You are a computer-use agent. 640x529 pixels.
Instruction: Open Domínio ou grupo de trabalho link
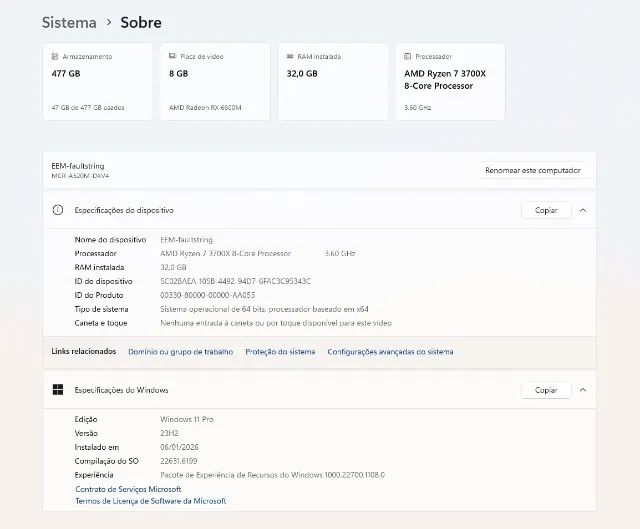point(181,352)
